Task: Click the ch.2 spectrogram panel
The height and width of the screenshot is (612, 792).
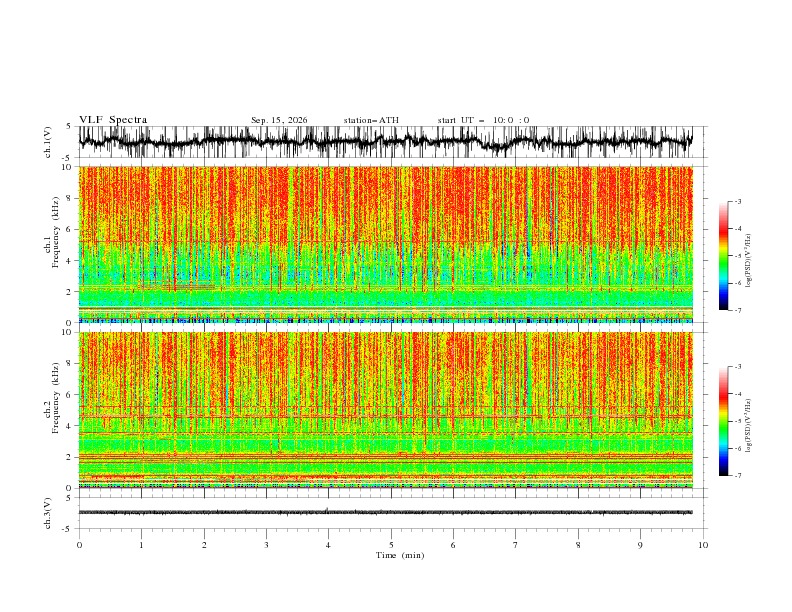Action: point(385,410)
